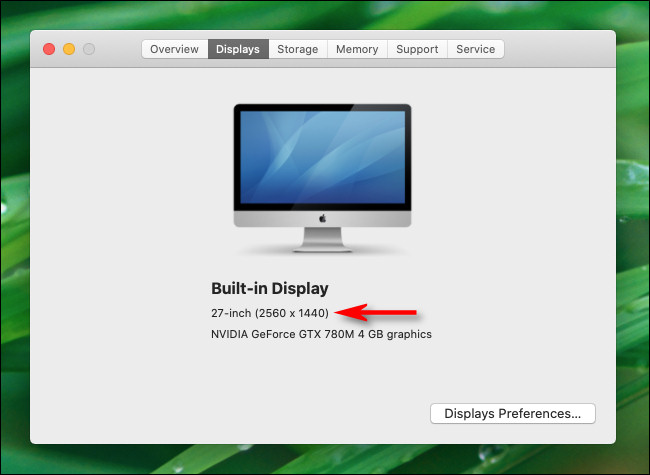This screenshot has width=650, height=475.
Task: Click the "NVIDIA GeForce GTX 780M 4 GB graphics" text
Action: pyautogui.click(x=321, y=334)
